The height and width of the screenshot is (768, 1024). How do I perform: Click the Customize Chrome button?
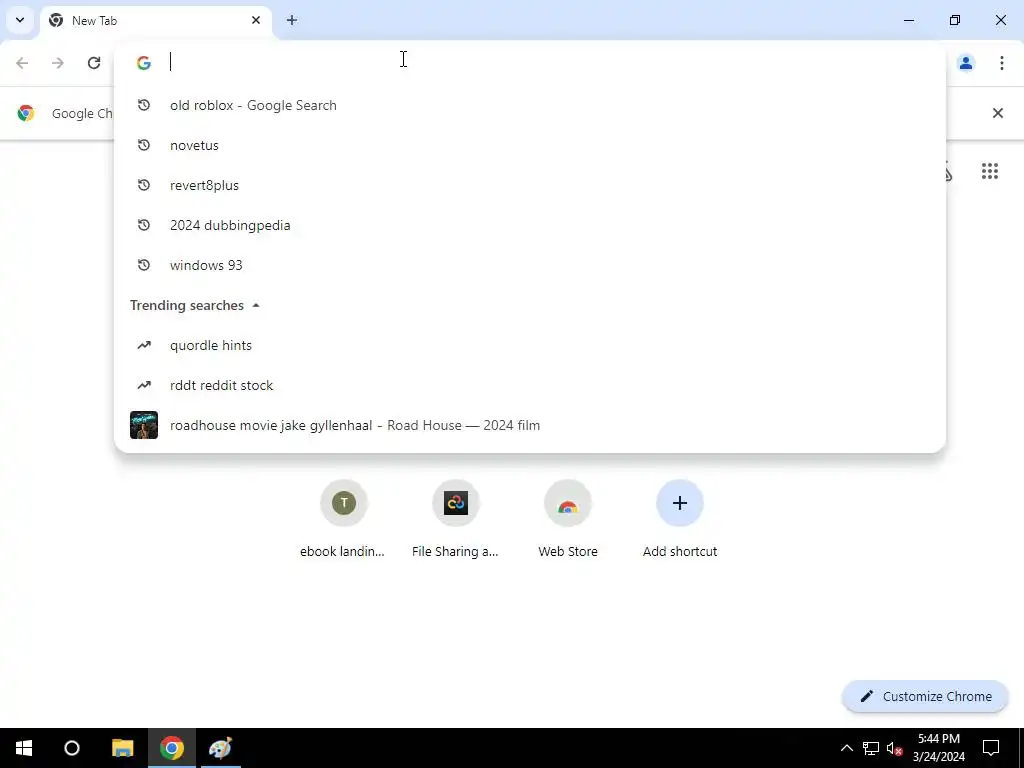click(925, 696)
